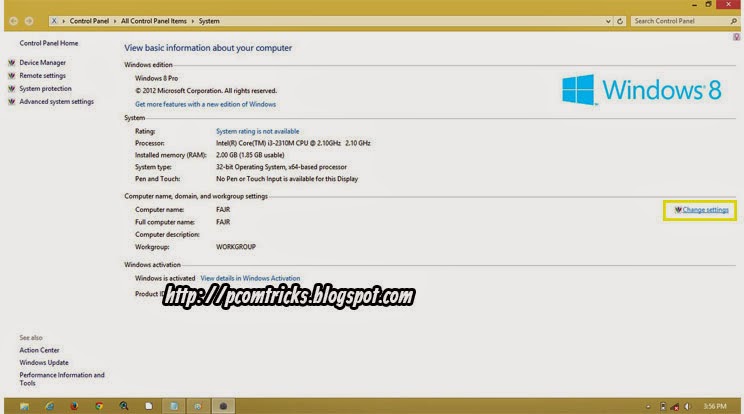
Task: Open View details in Windows Activation link
Action: point(250,278)
